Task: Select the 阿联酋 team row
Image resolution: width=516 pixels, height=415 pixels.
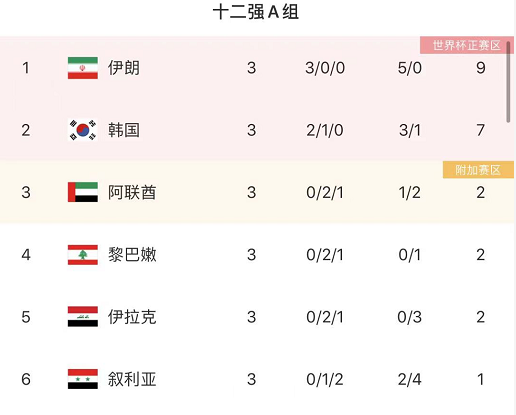Action: point(257,192)
